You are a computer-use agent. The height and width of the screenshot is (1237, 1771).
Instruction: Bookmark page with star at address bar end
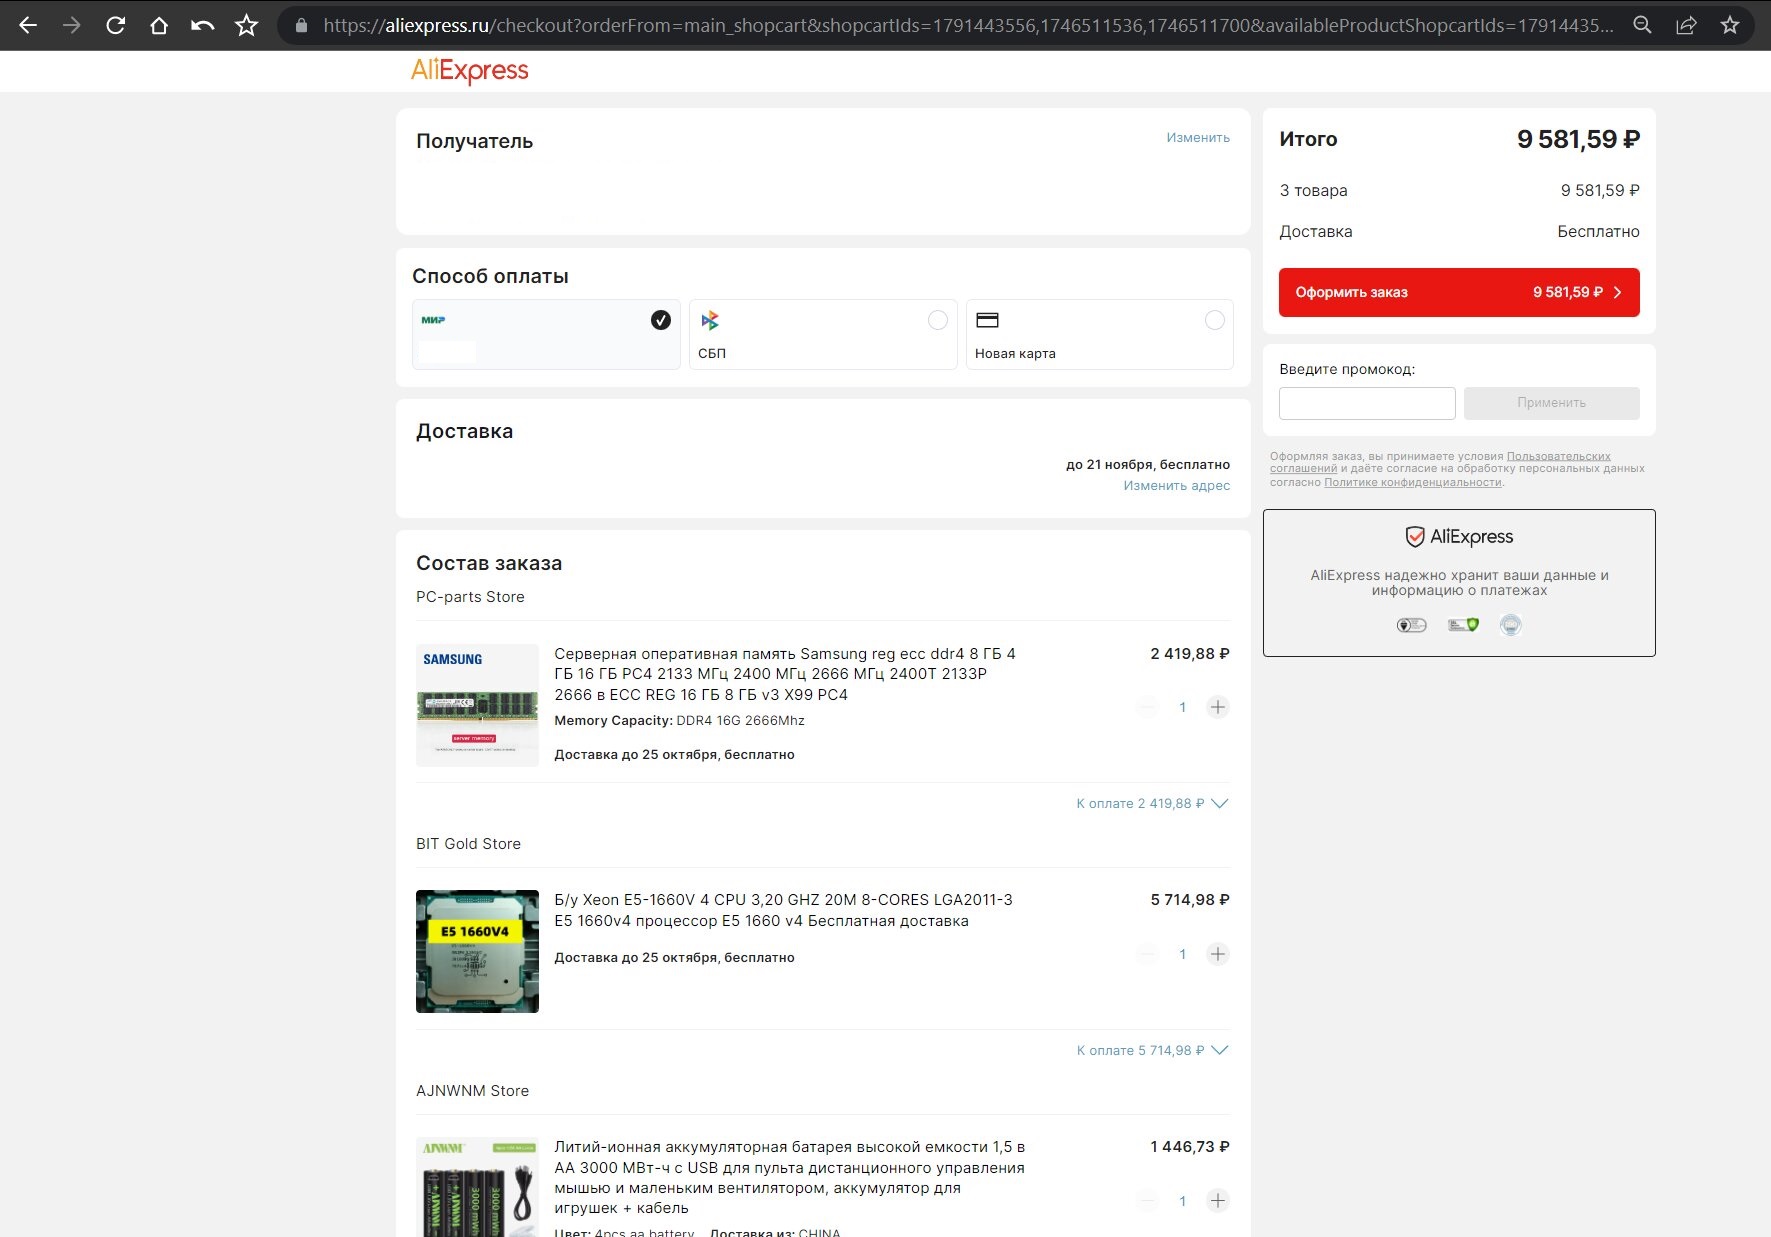coord(1730,25)
